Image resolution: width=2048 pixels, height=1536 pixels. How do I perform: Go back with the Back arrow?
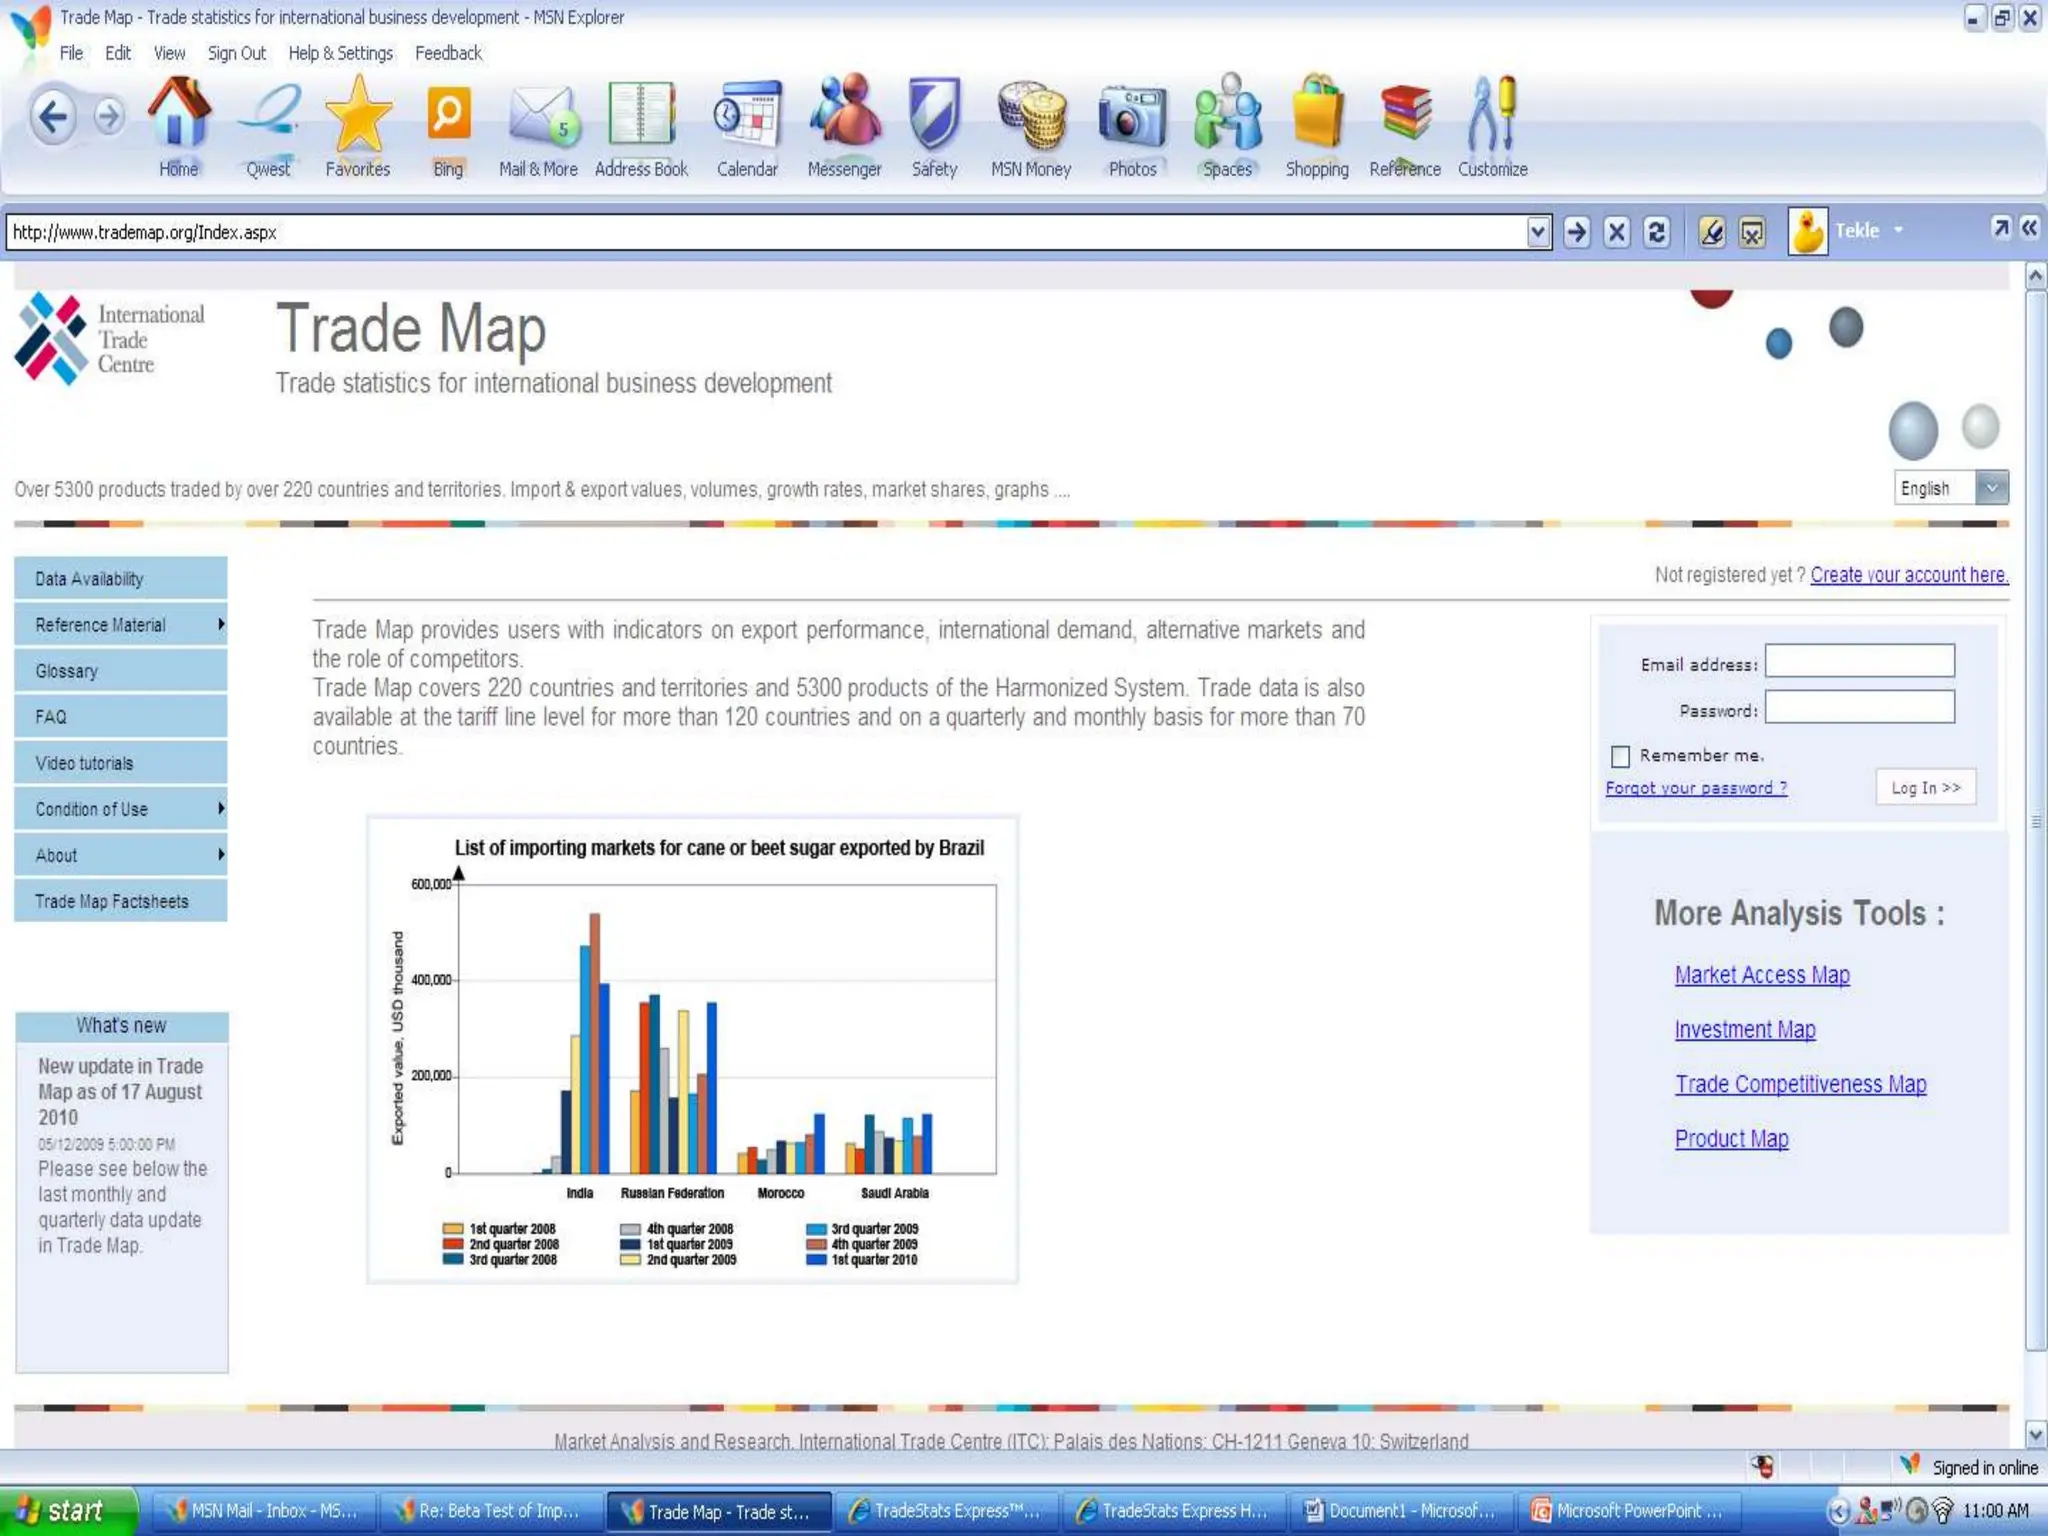coord(53,118)
